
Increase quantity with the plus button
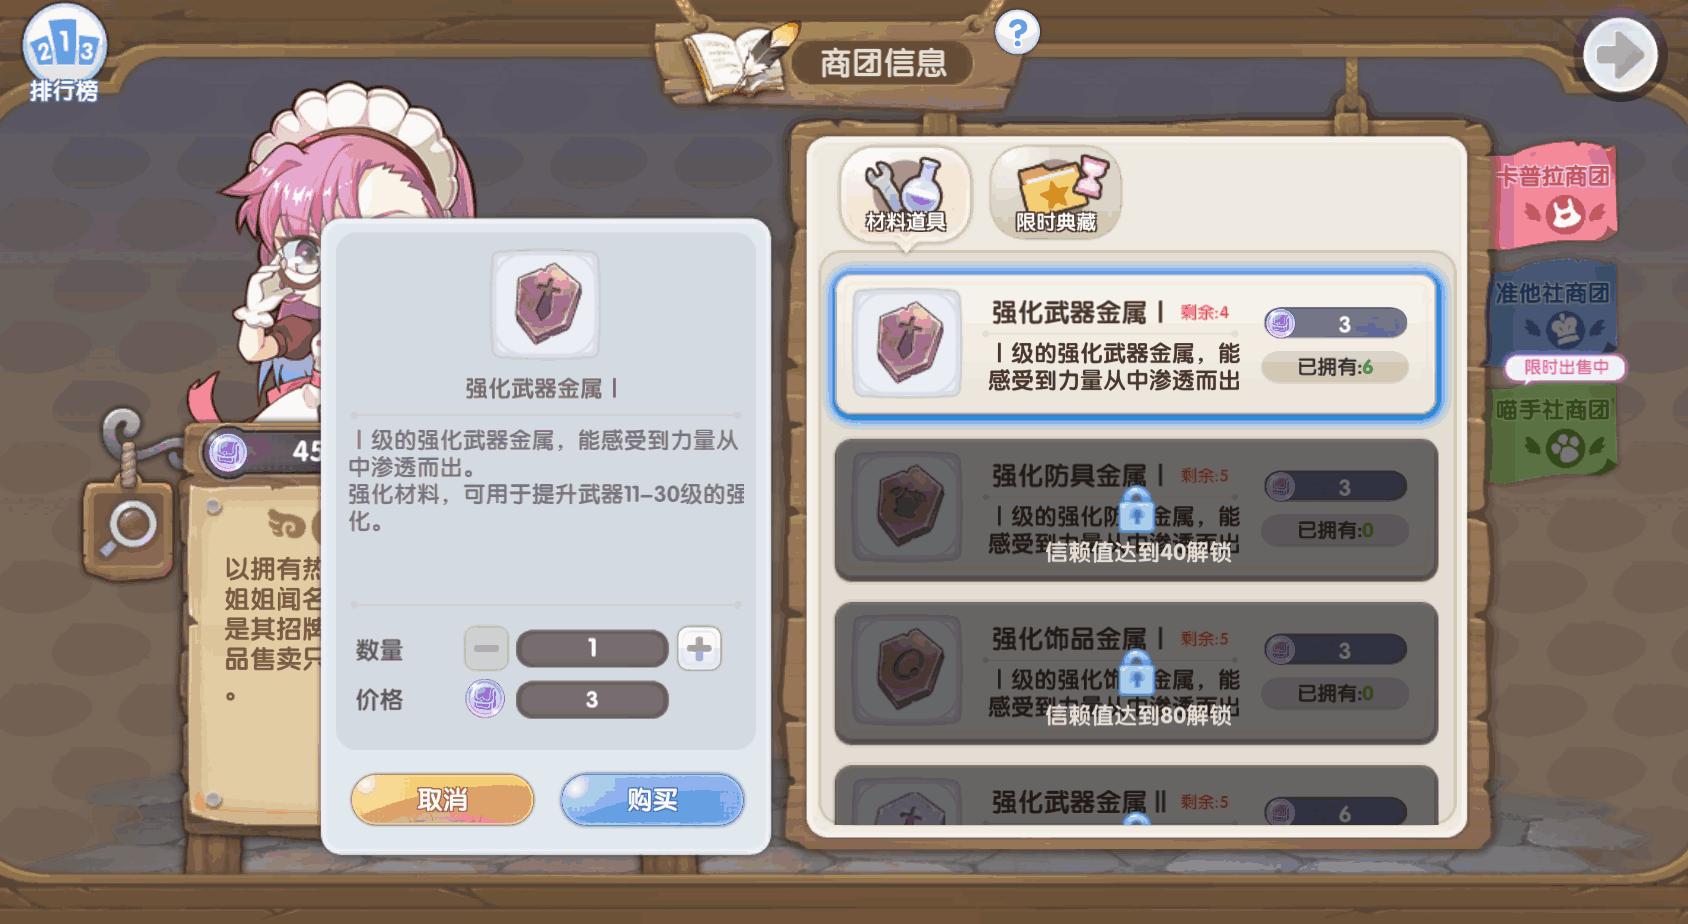coord(699,649)
